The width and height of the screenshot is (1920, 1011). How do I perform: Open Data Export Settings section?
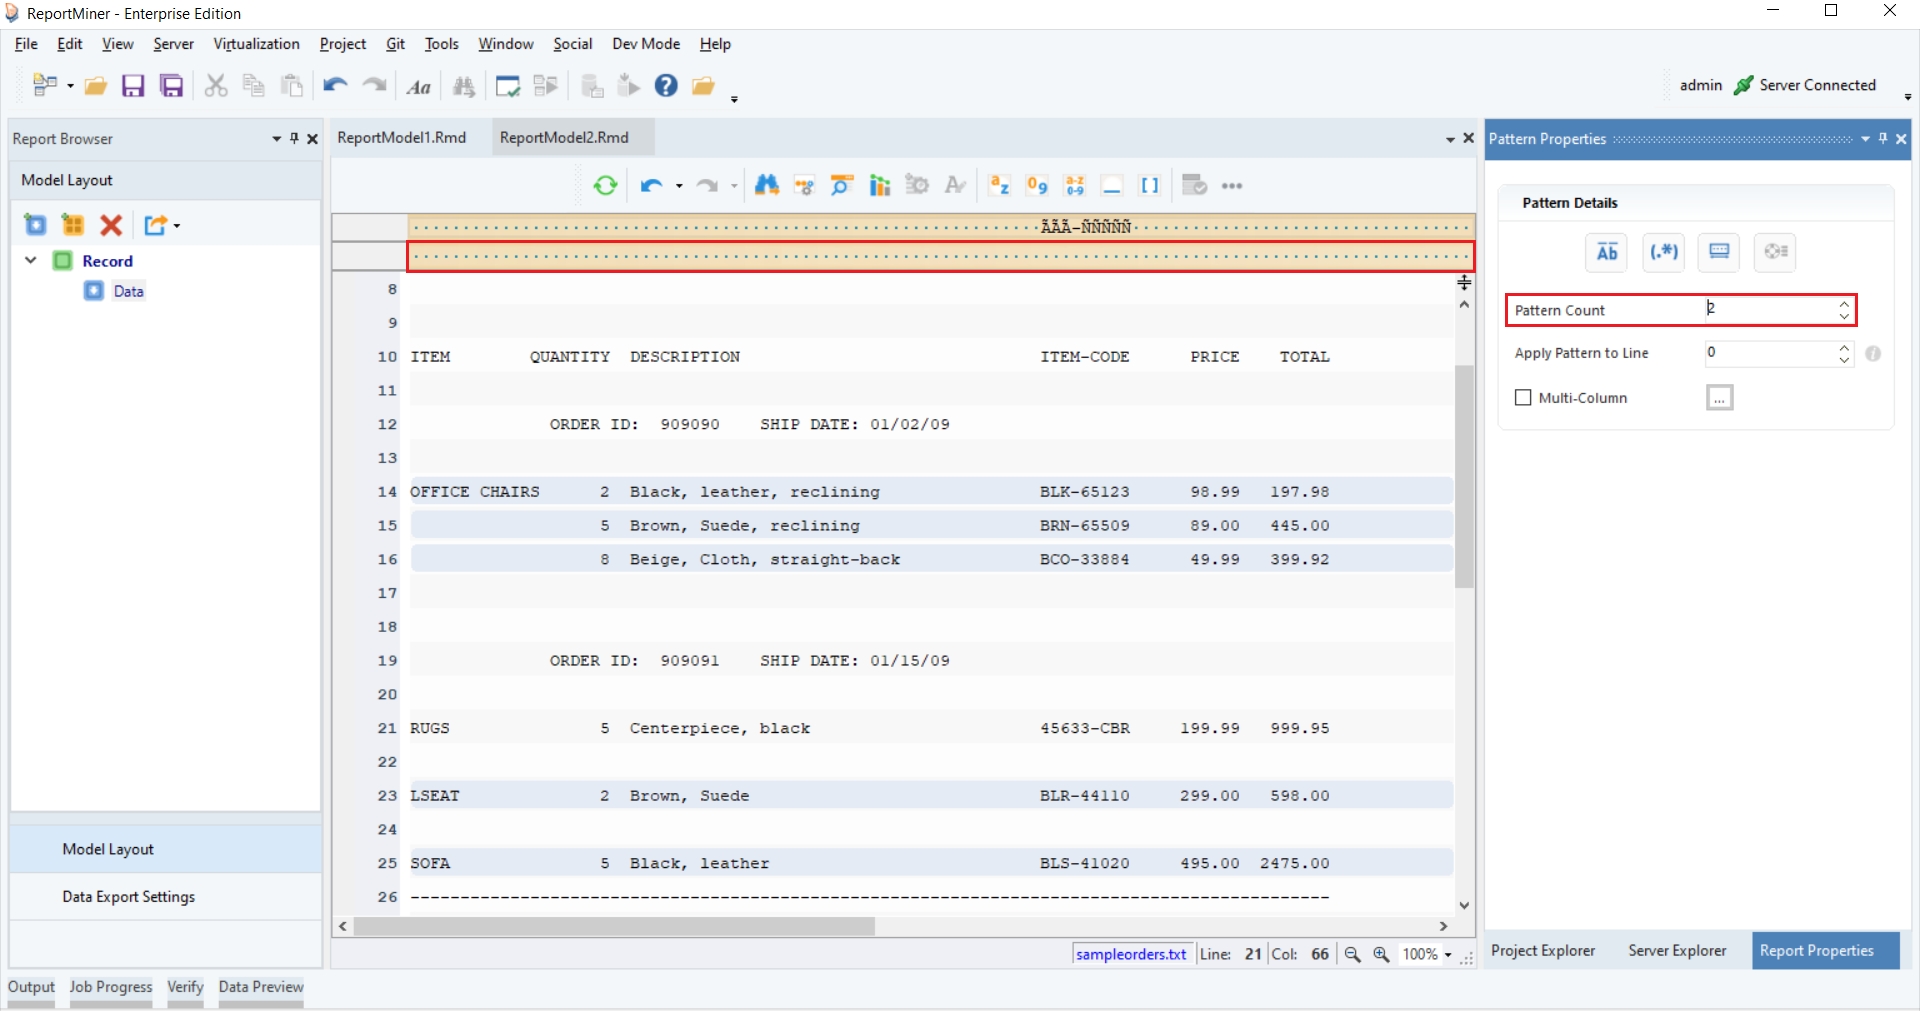(128, 897)
